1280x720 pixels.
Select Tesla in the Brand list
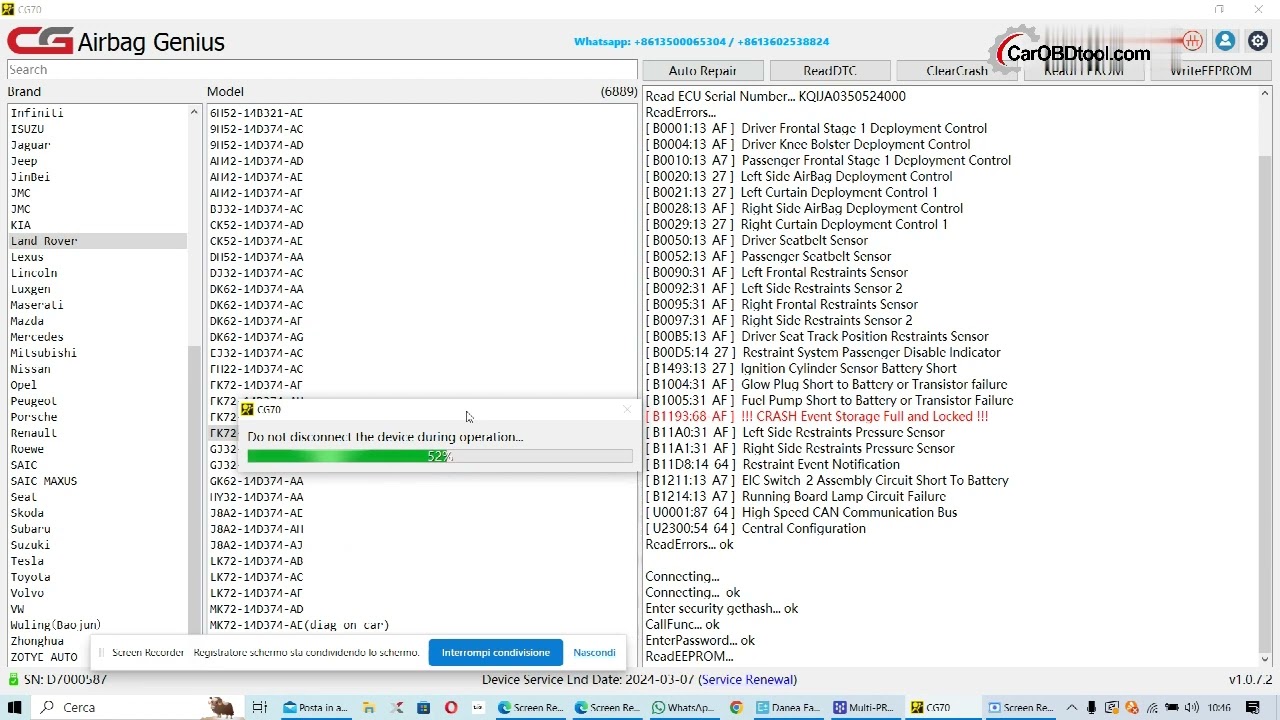[97, 561]
